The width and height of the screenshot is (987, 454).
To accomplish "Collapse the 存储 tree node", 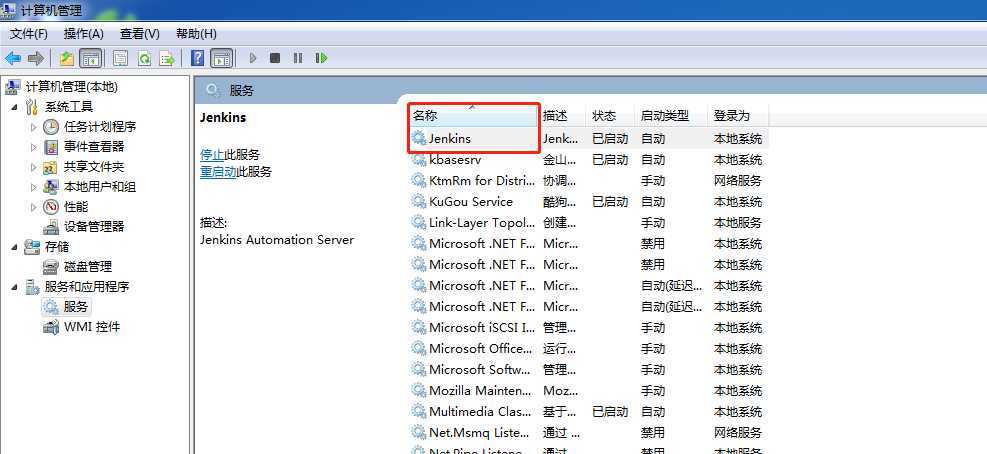I will tap(14, 247).
